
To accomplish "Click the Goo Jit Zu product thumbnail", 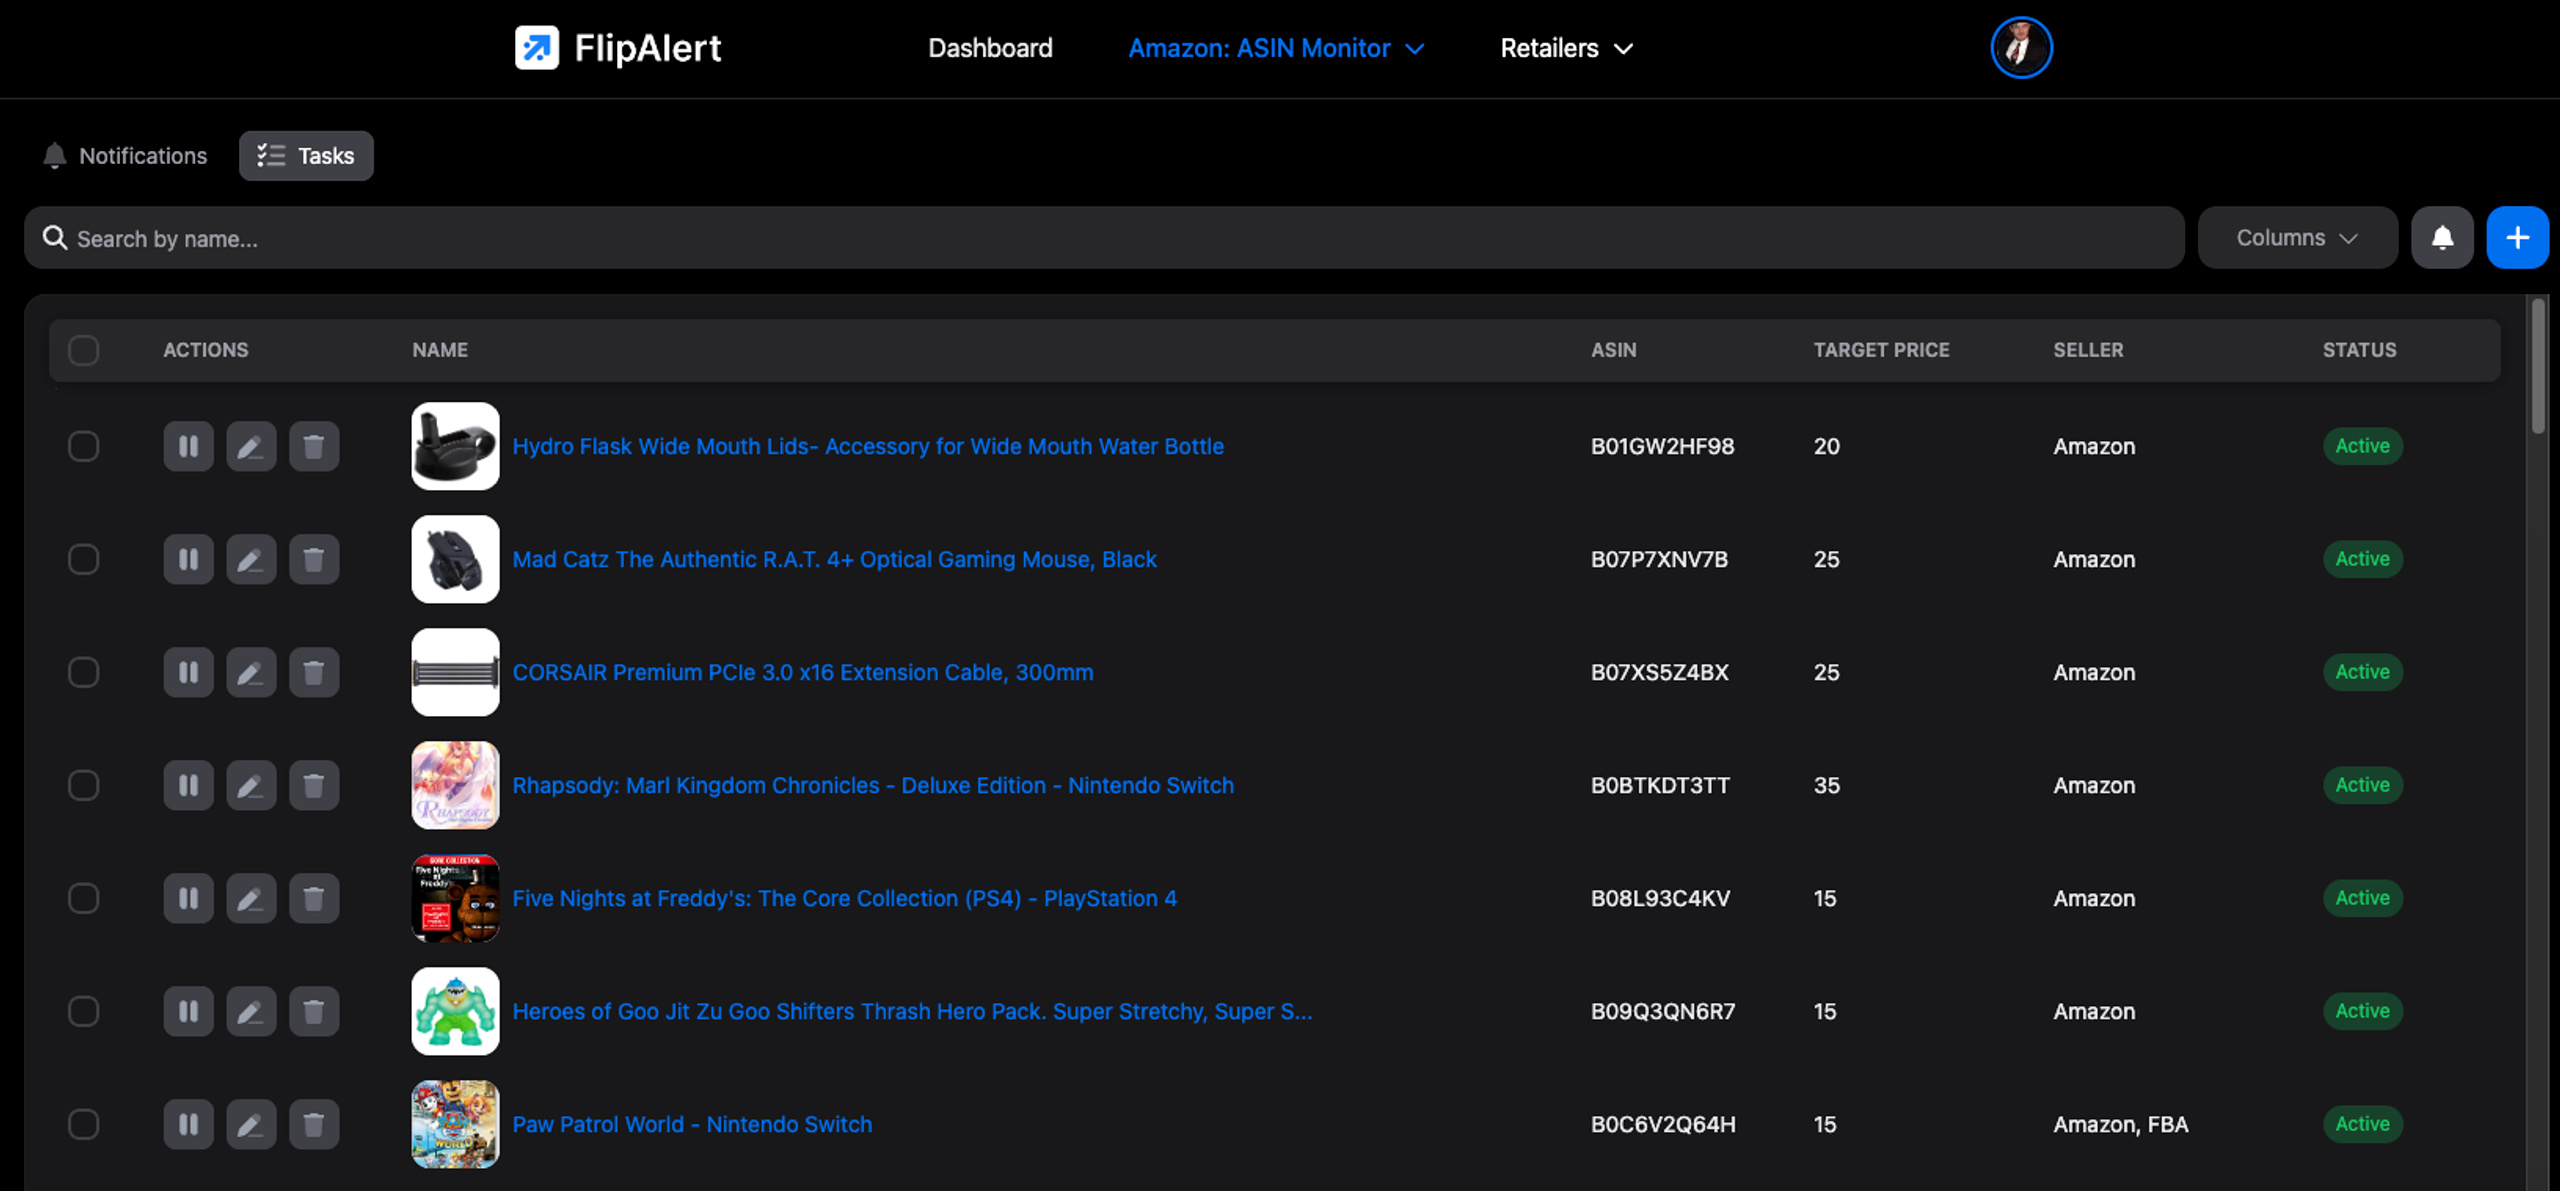I will 455,1011.
